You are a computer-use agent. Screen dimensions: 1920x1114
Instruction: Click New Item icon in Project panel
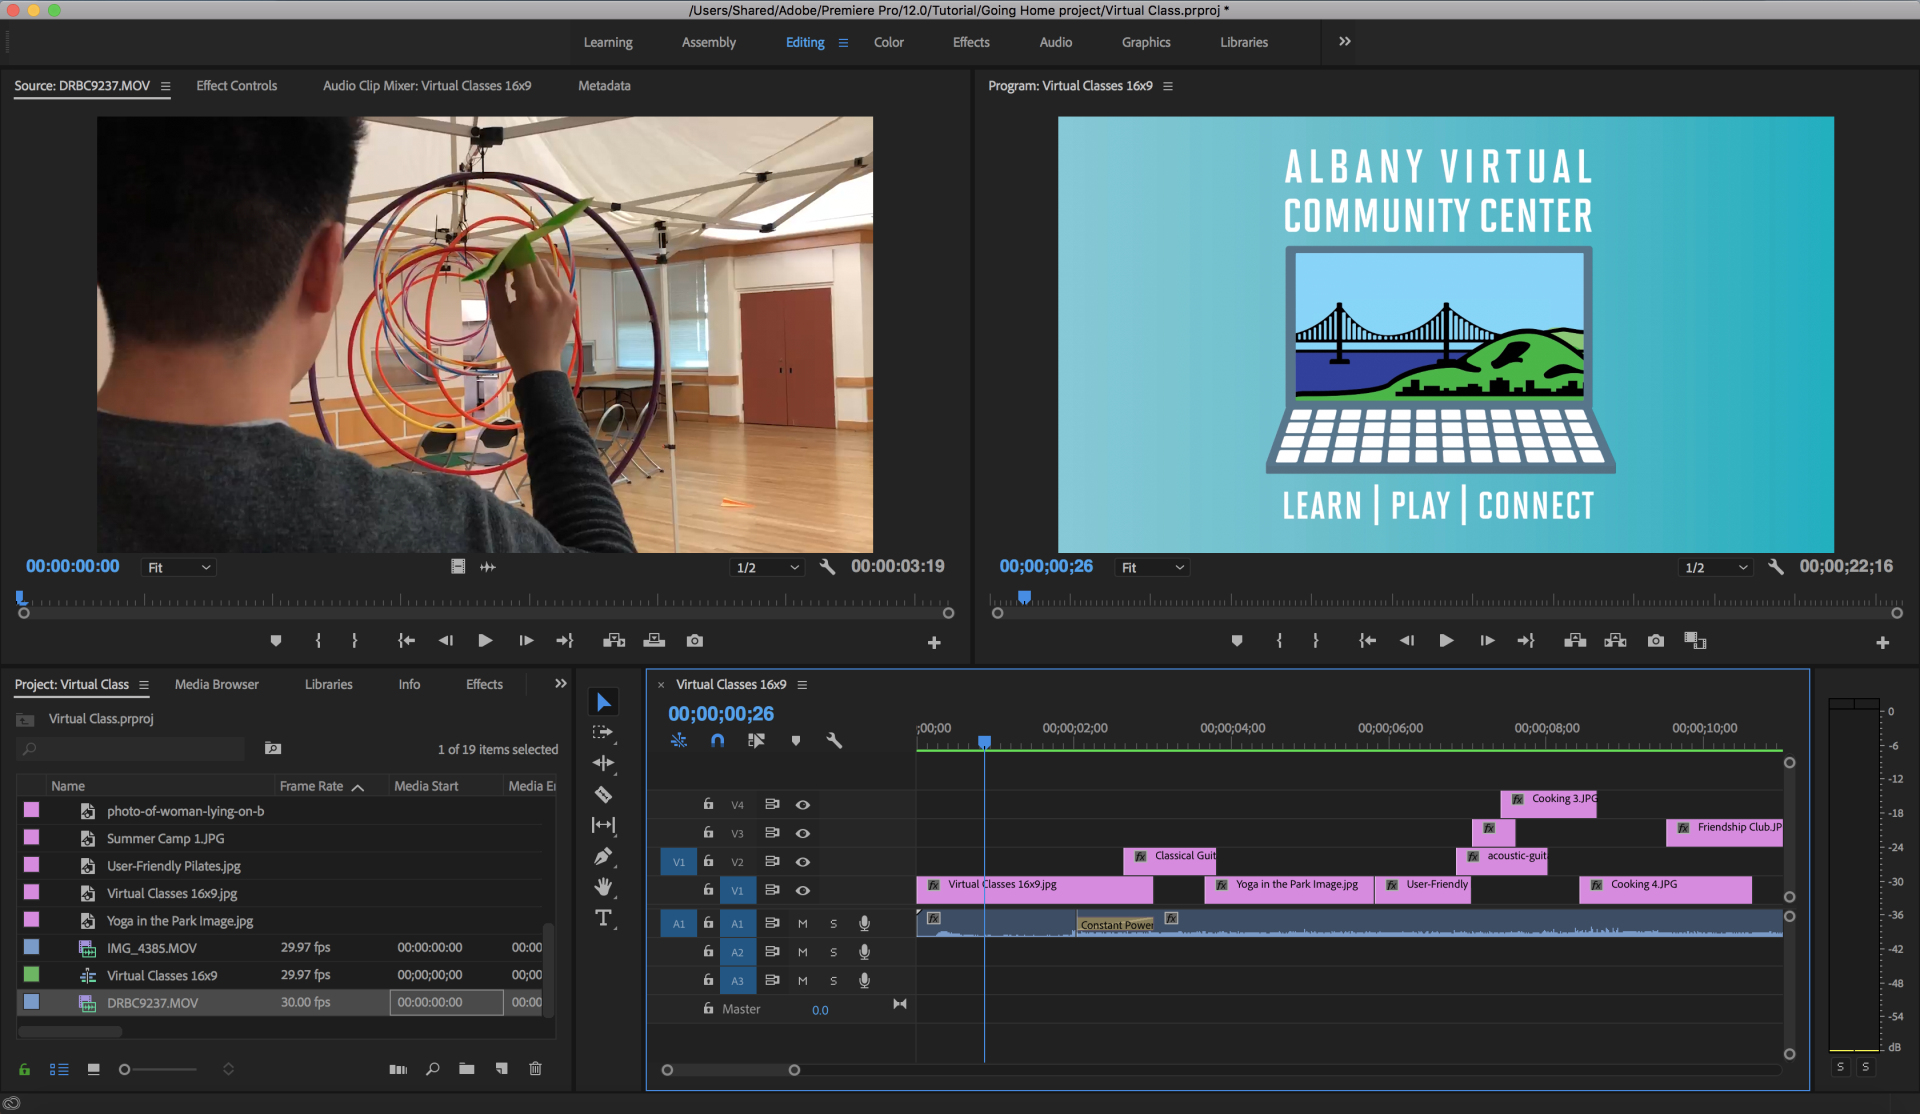pyautogui.click(x=501, y=1069)
